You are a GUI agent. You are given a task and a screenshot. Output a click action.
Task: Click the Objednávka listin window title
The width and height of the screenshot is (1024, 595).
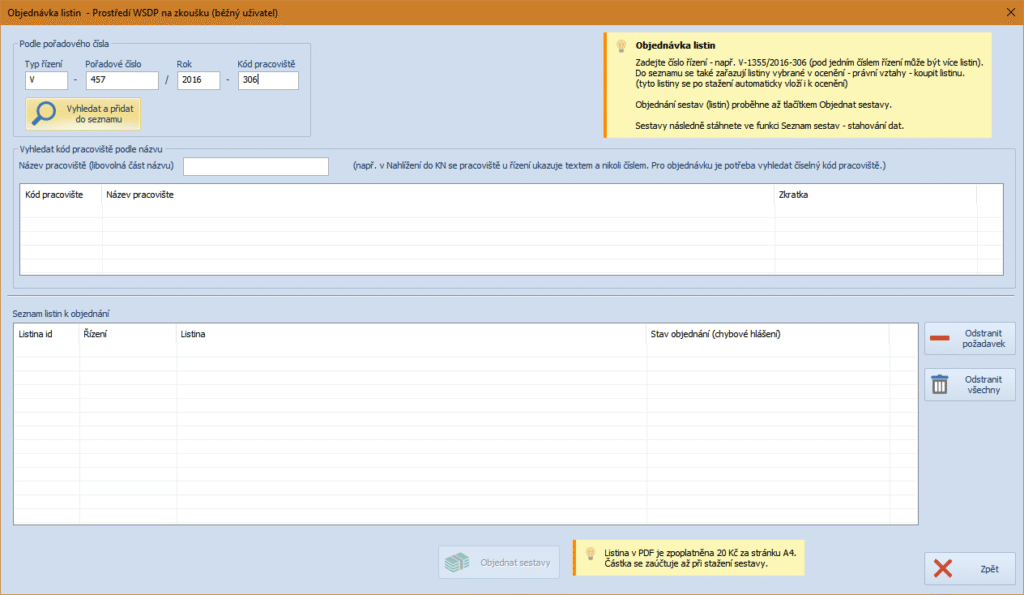142,12
